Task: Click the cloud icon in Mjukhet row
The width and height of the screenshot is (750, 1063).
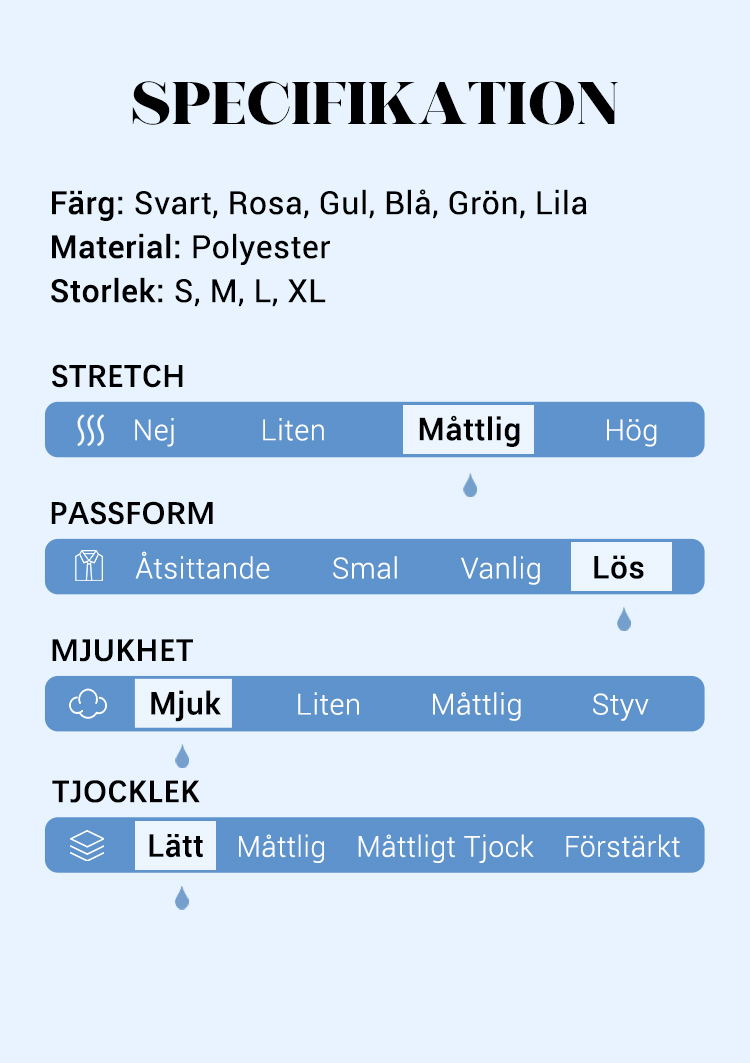Action: tap(88, 705)
